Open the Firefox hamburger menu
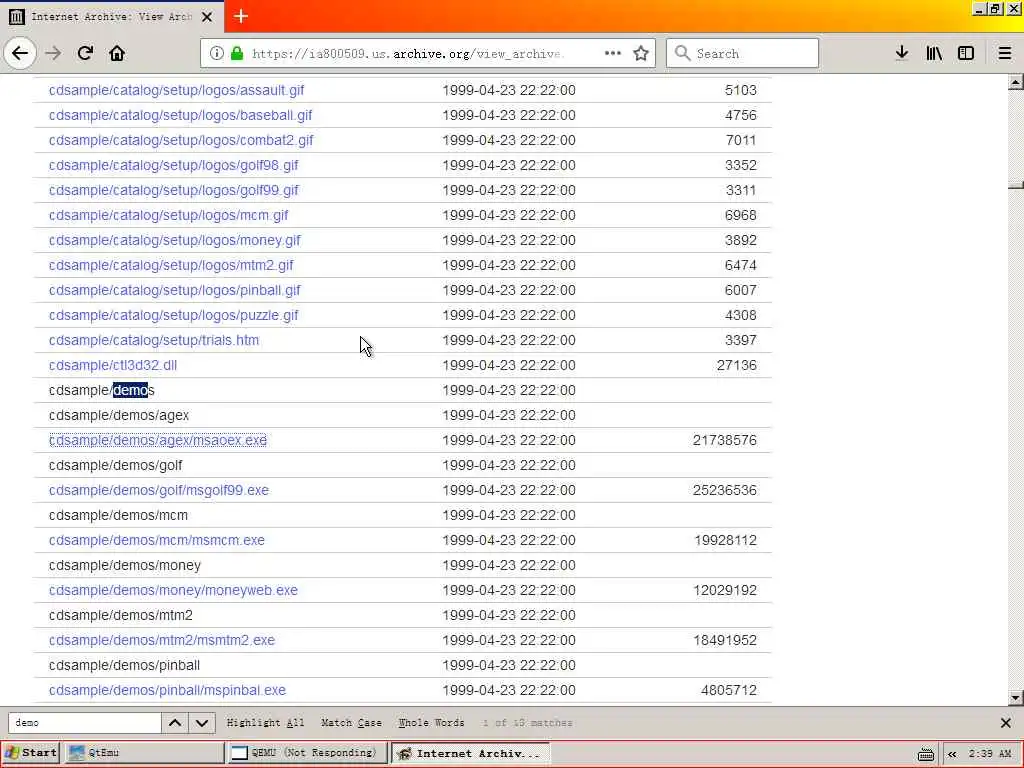 tap(1004, 53)
